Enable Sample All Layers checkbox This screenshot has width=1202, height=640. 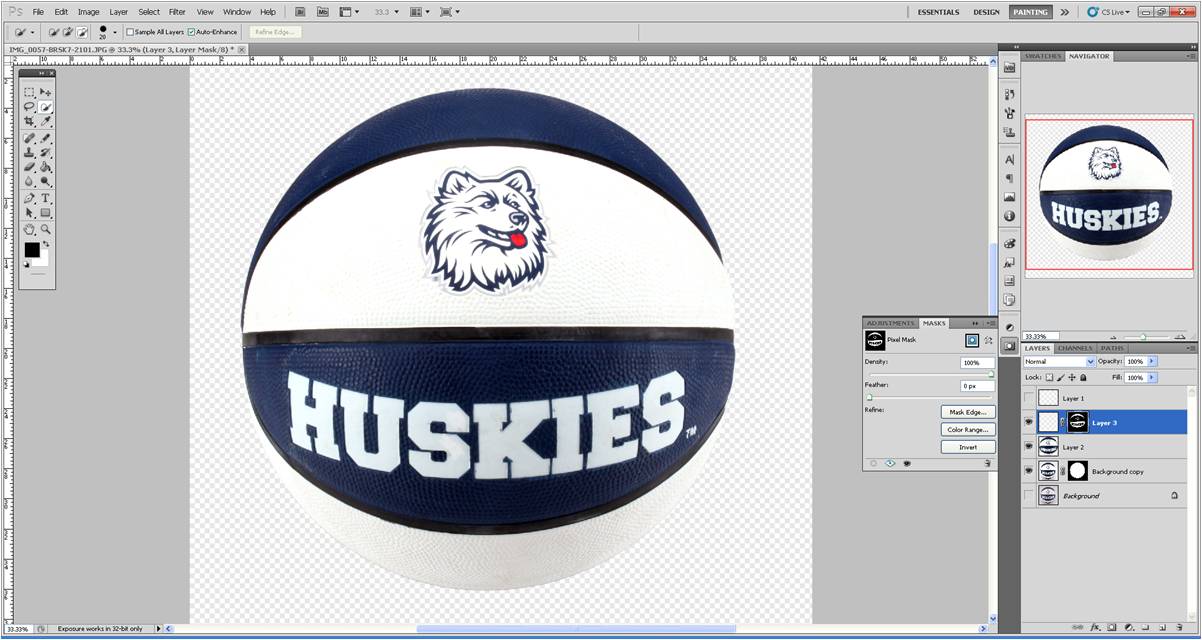(130, 32)
